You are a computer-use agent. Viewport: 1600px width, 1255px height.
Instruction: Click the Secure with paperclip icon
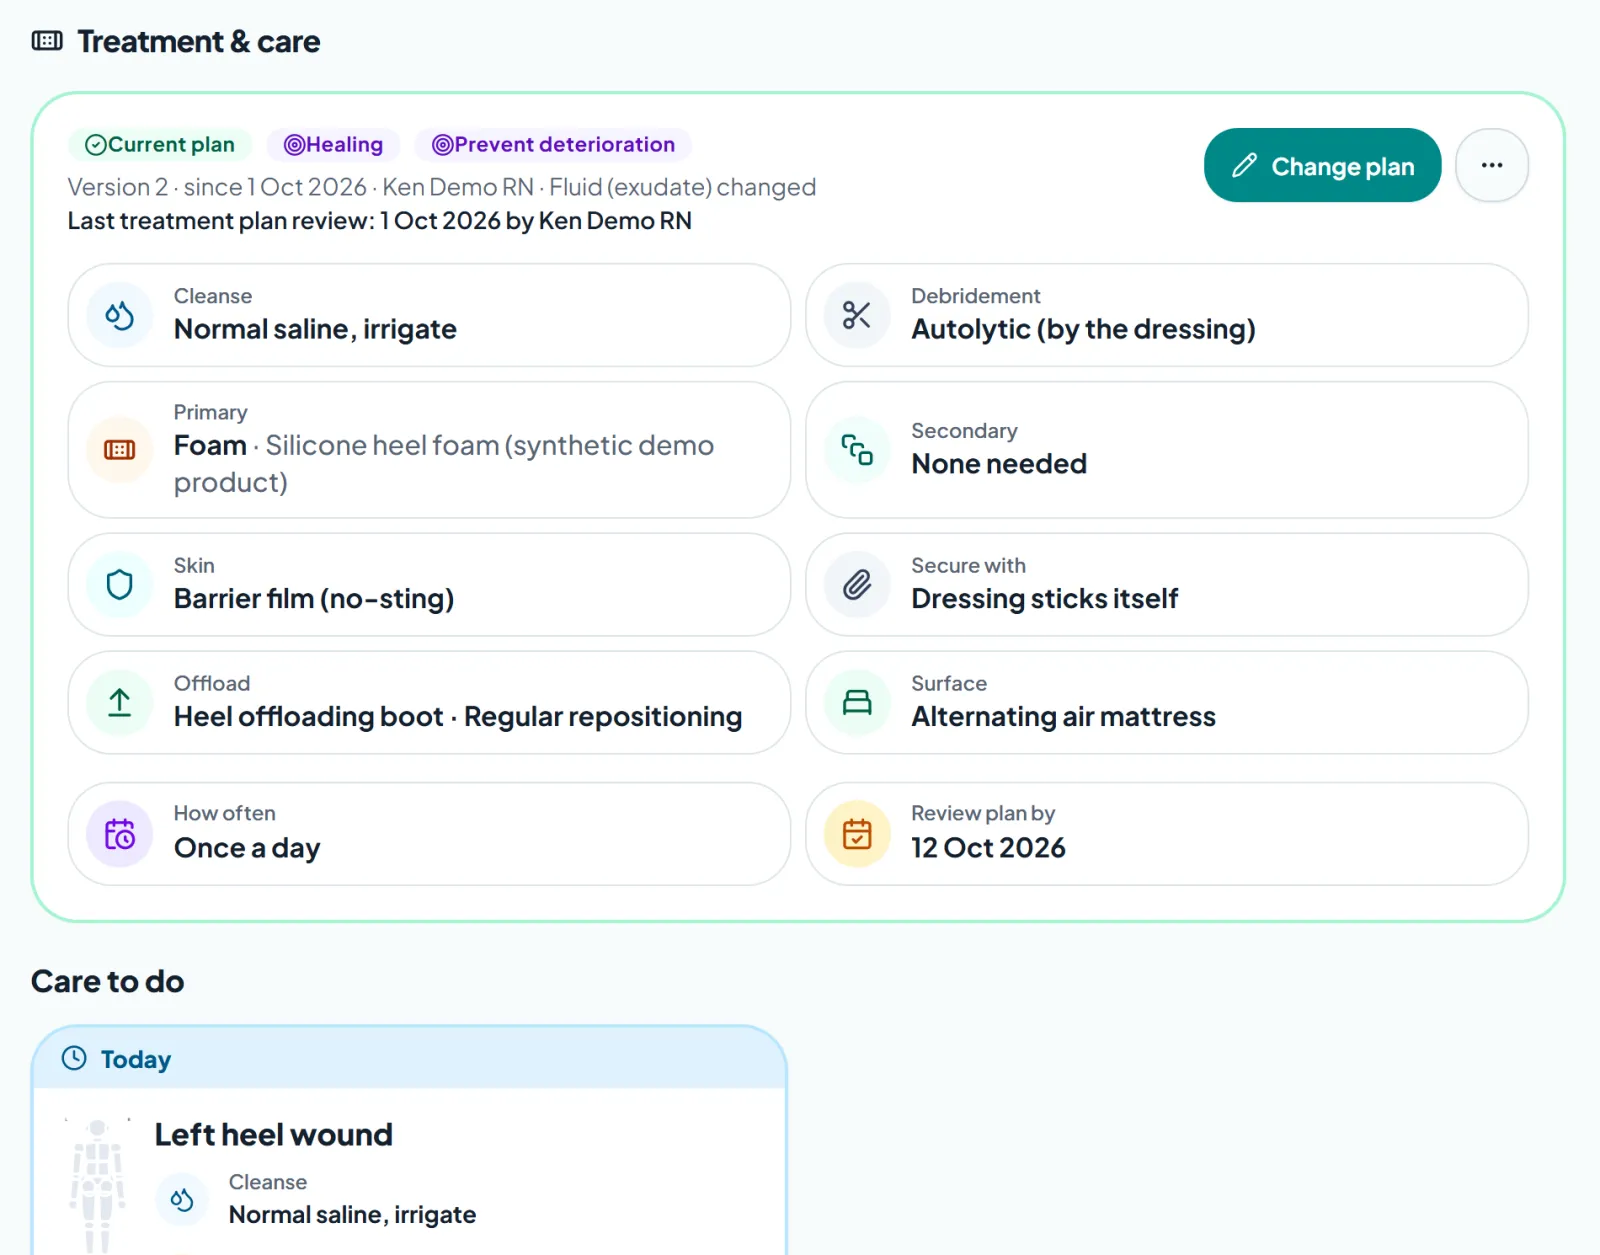click(x=857, y=584)
